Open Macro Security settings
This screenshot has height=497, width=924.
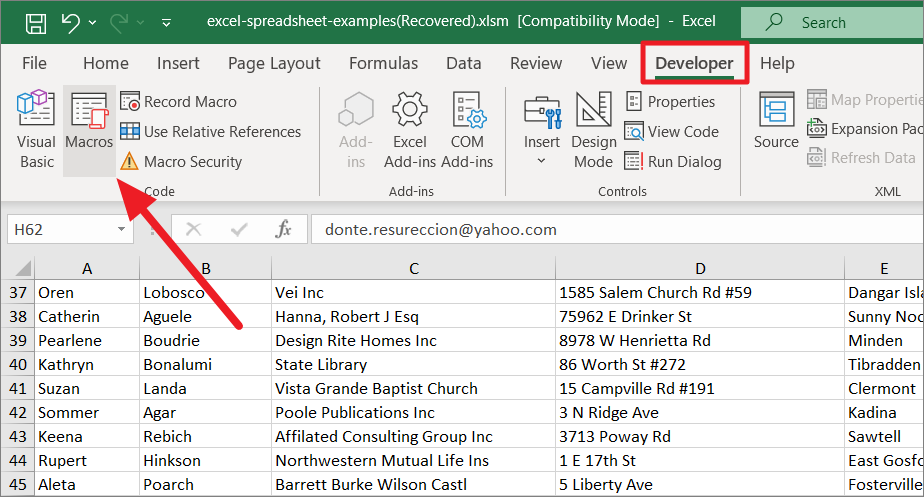click(x=181, y=161)
